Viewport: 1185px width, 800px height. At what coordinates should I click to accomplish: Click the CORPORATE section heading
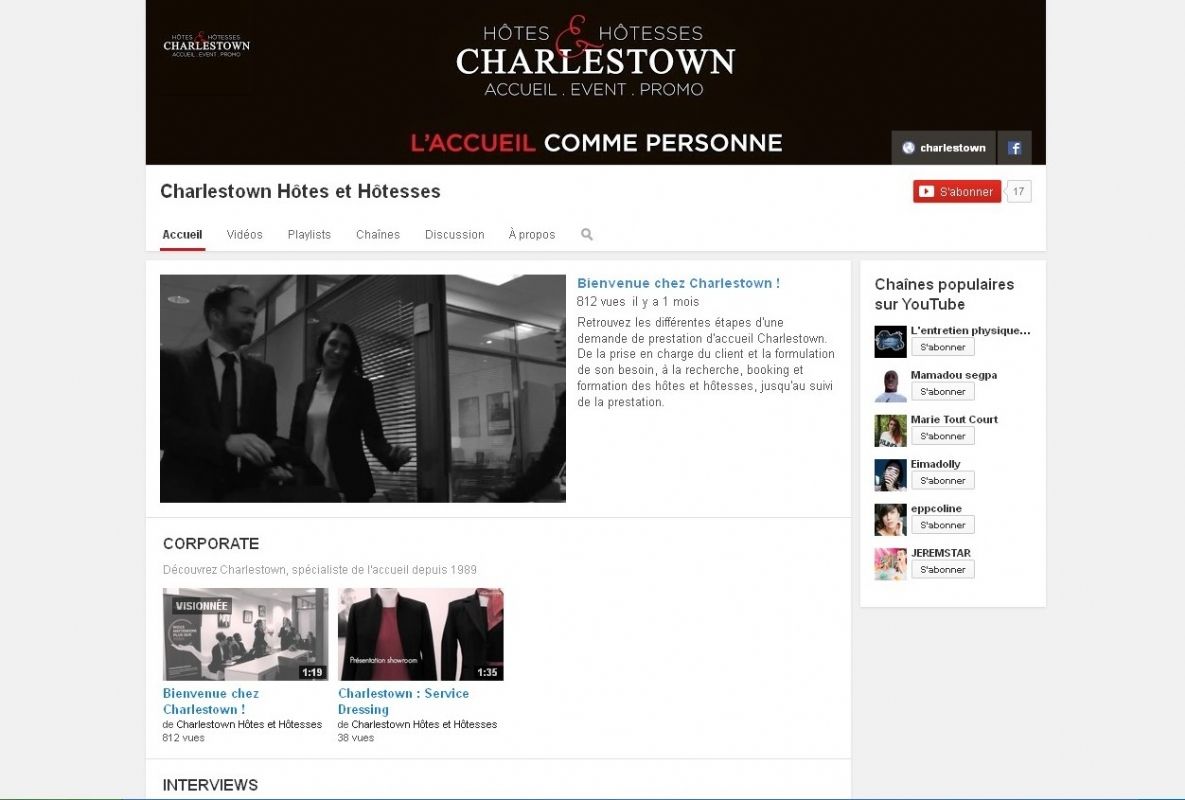pyautogui.click(x=211, y=544)
